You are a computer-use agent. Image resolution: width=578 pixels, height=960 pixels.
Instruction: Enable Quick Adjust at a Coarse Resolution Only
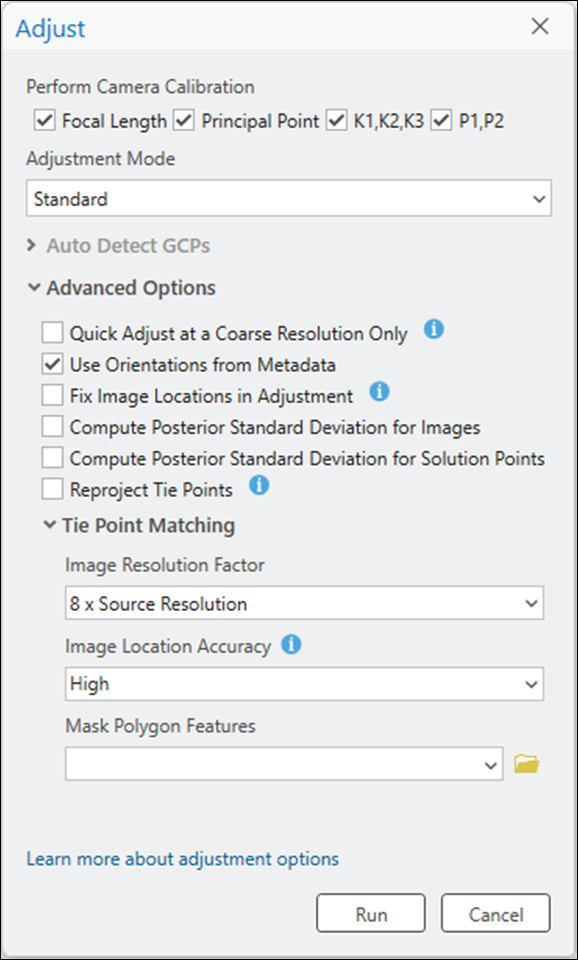(x=52, y=334)
